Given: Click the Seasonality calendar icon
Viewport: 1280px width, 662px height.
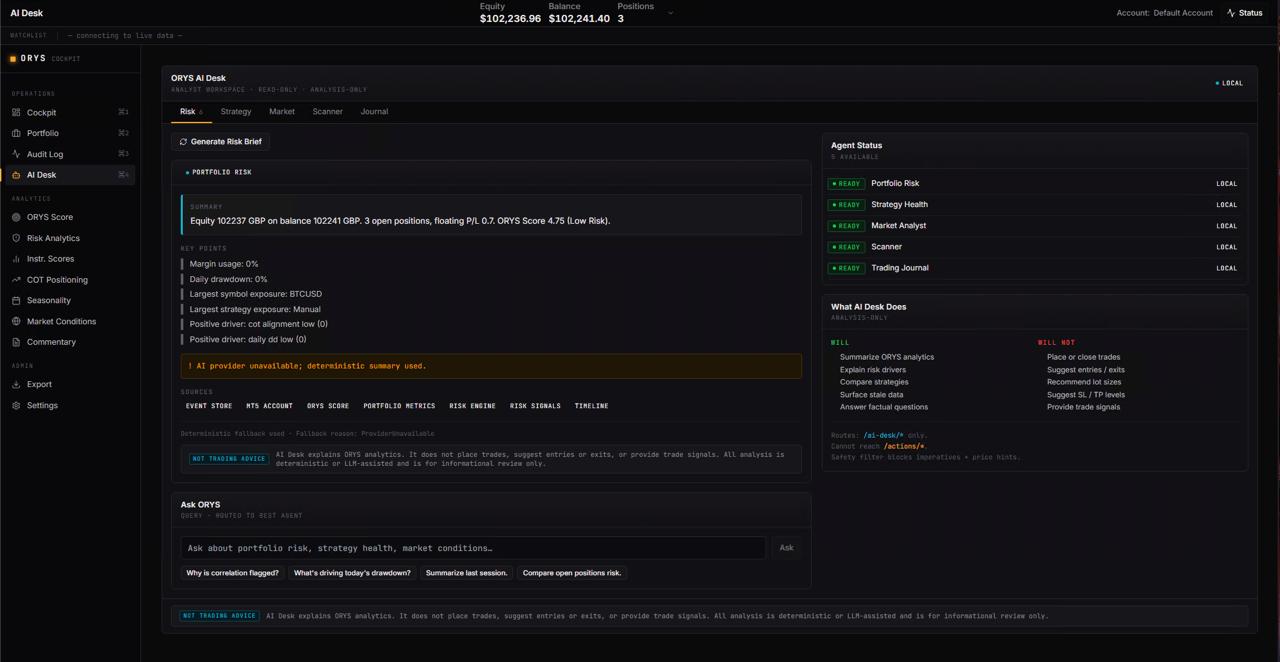Looking at the screenshot, I should [16, 300].
